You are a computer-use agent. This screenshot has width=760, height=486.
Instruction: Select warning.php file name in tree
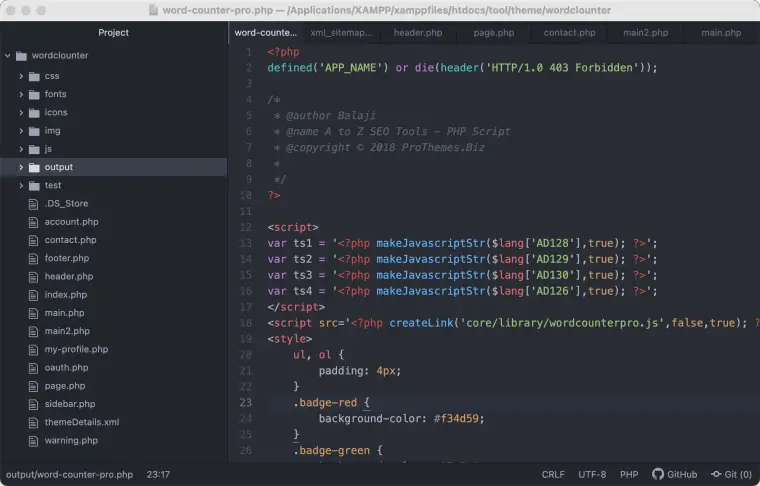pyautogui.click(x=71, y=440)
